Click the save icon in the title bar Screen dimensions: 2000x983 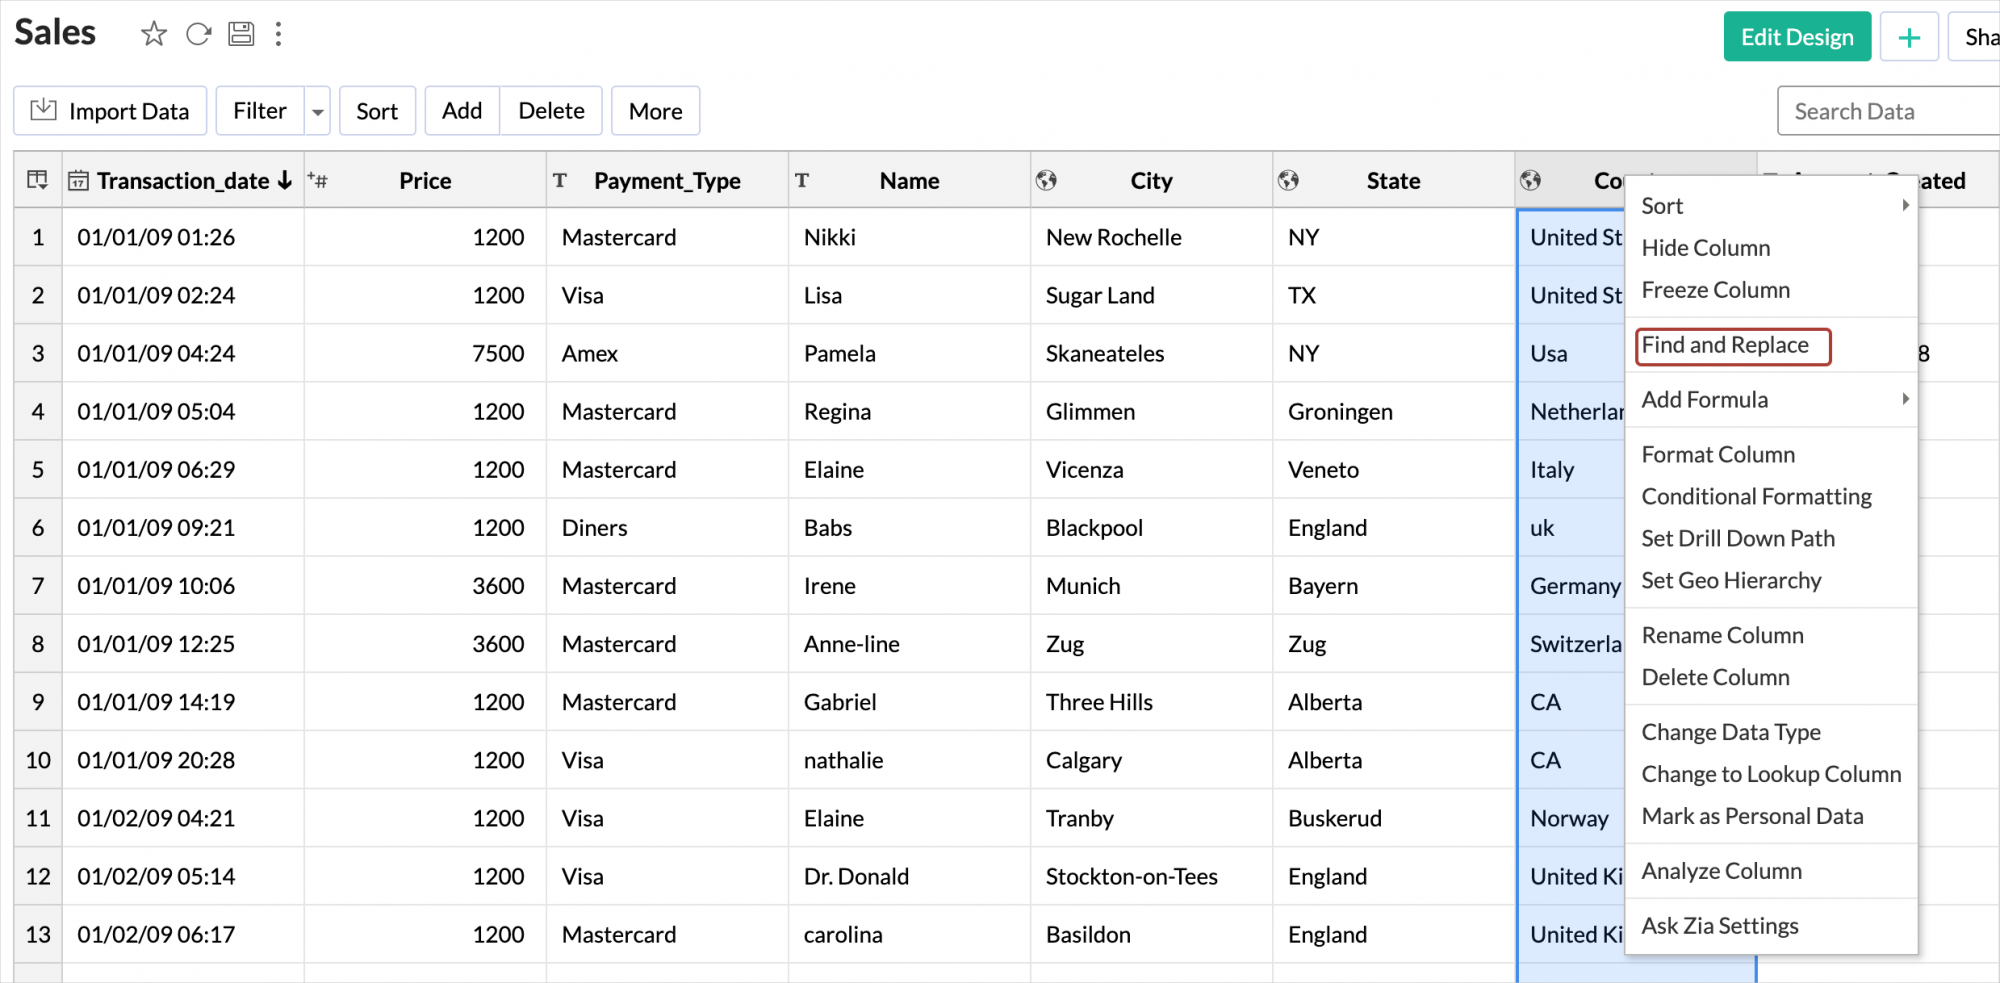point(241,34)
